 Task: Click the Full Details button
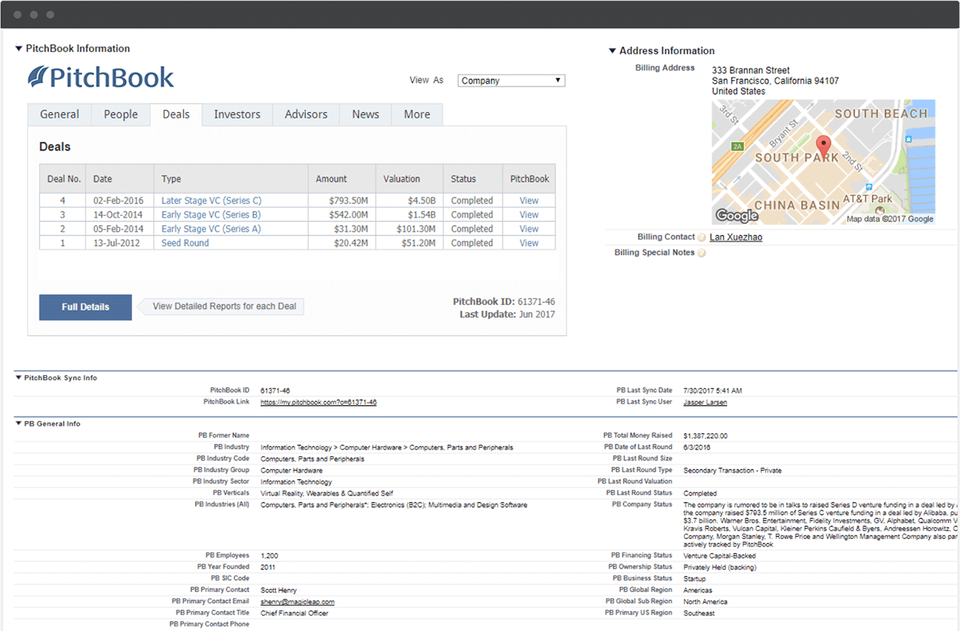(85, 307)
